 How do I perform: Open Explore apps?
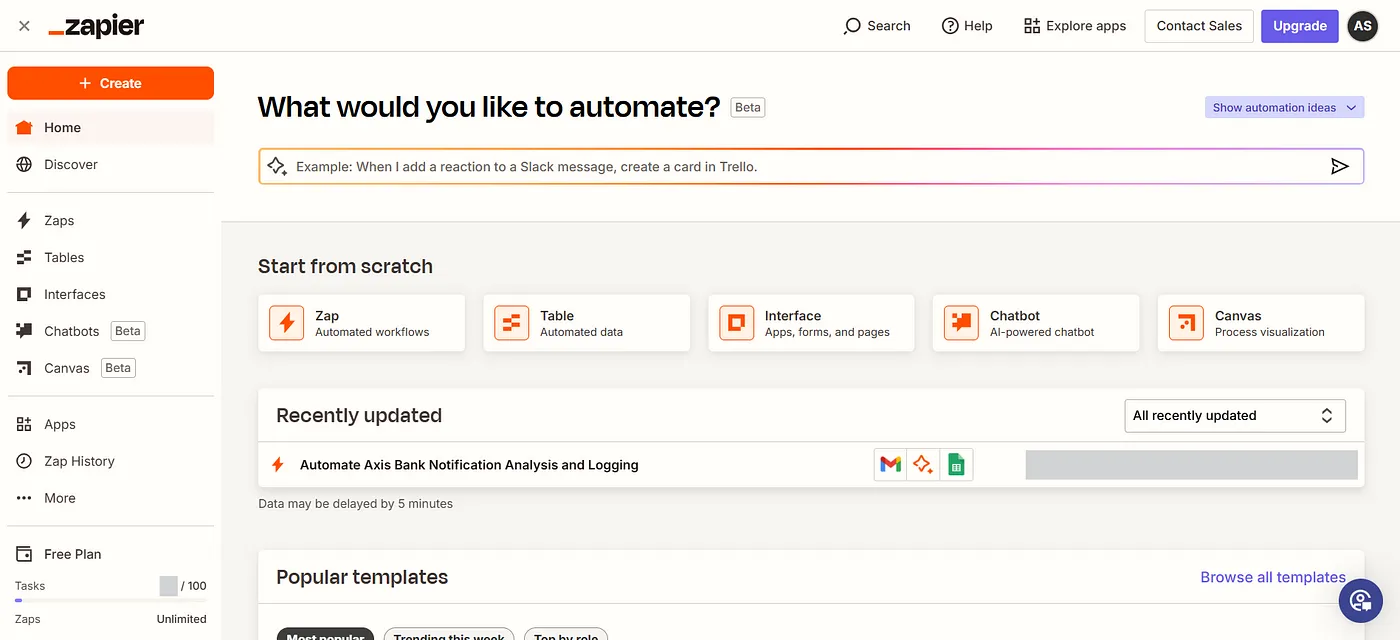tap(1075, 26)
